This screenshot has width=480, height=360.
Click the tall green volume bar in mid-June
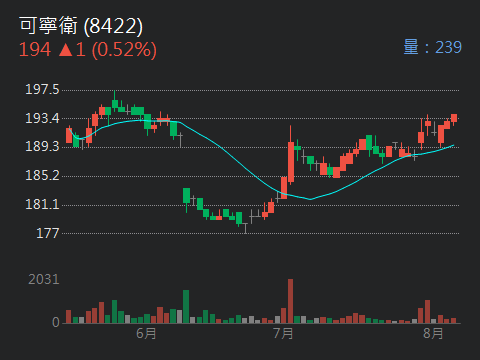point(186,307)
